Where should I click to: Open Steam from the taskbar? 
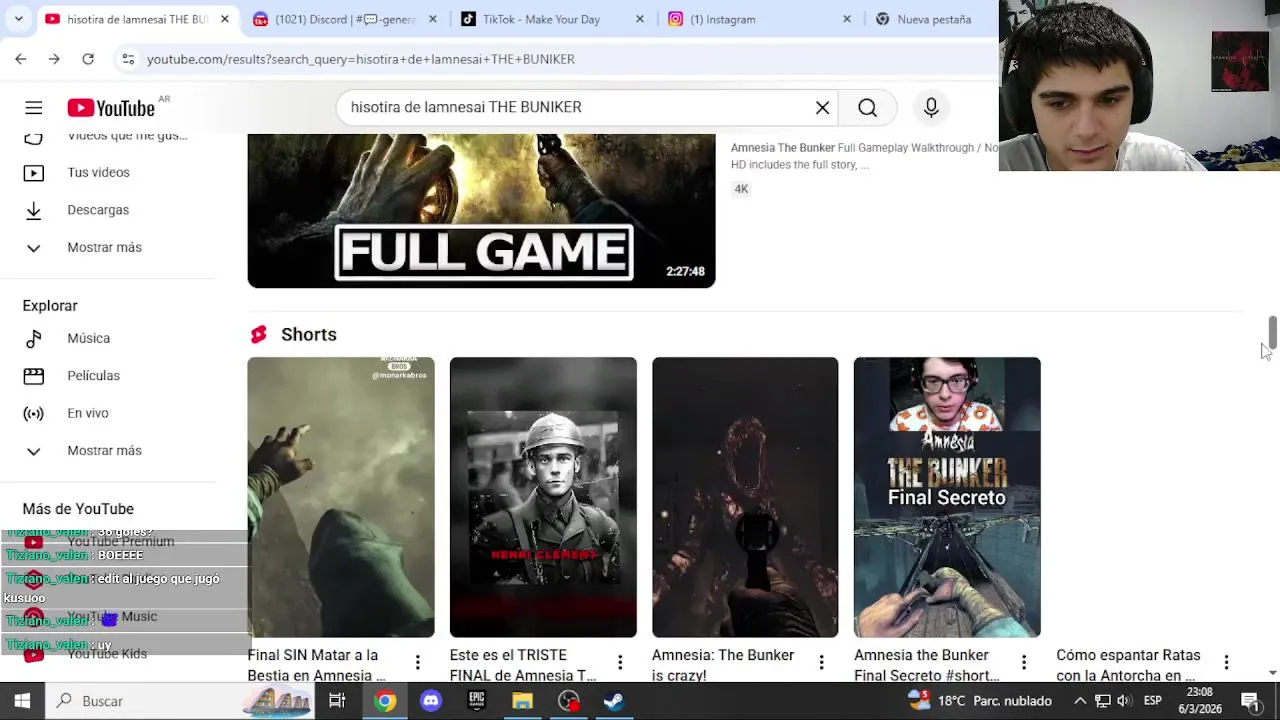pyautogui.click(x=613, y=701)
